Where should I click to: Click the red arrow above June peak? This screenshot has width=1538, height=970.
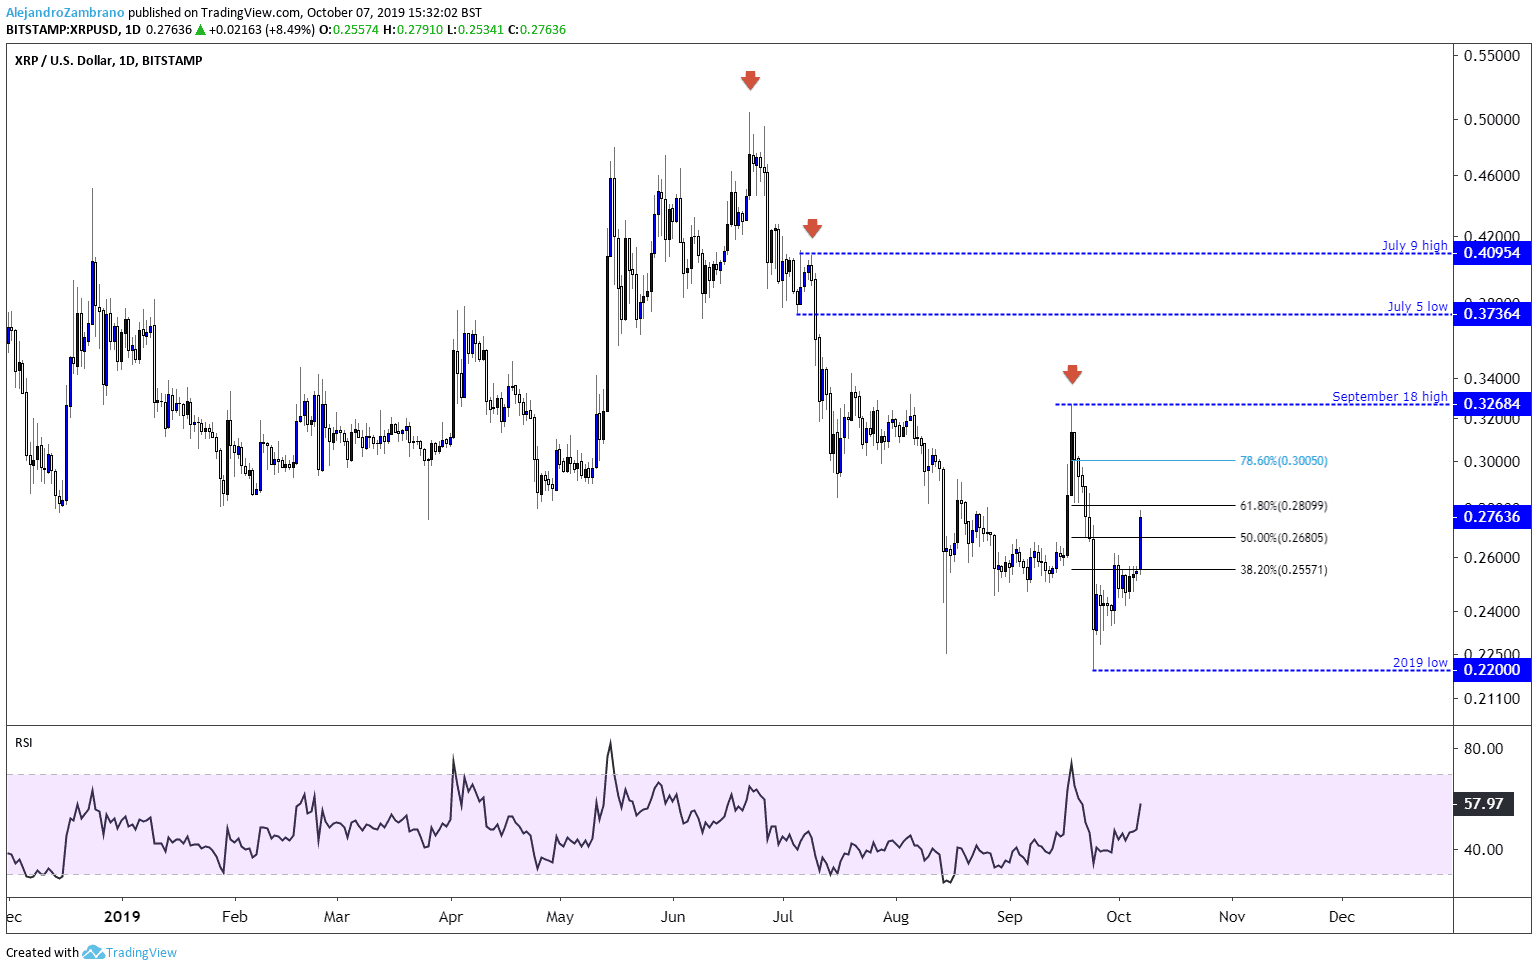pyautogui.click(x=750, y=81)
